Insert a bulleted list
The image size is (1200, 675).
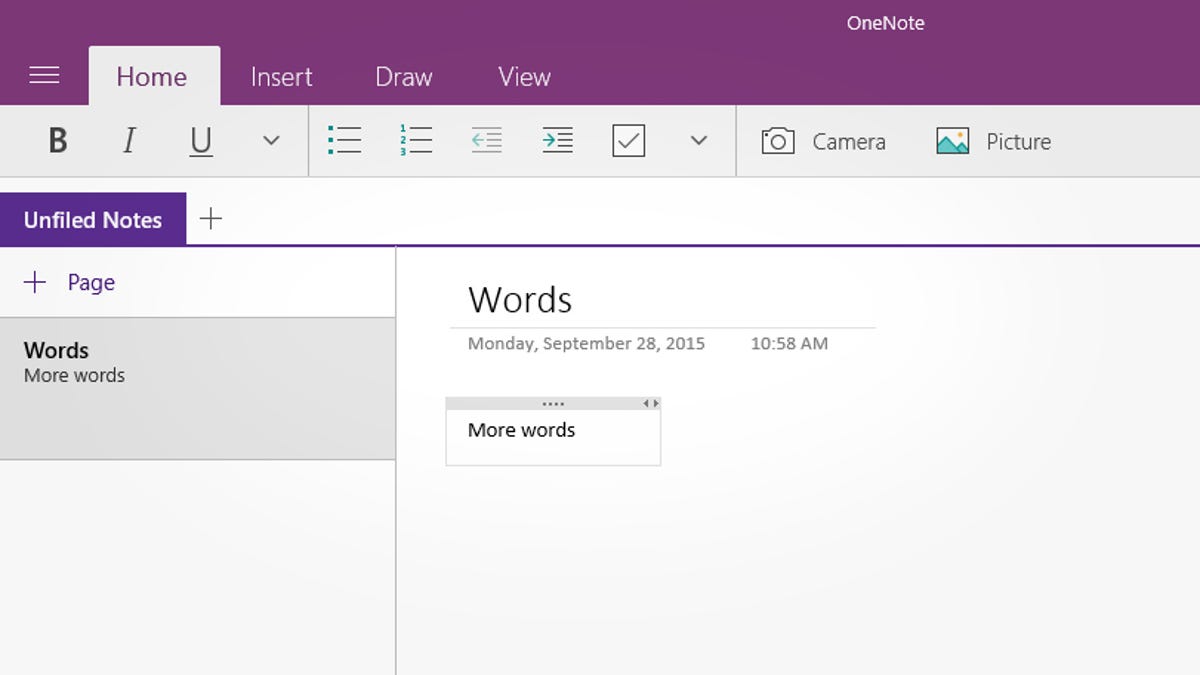[x=344, y=141]
